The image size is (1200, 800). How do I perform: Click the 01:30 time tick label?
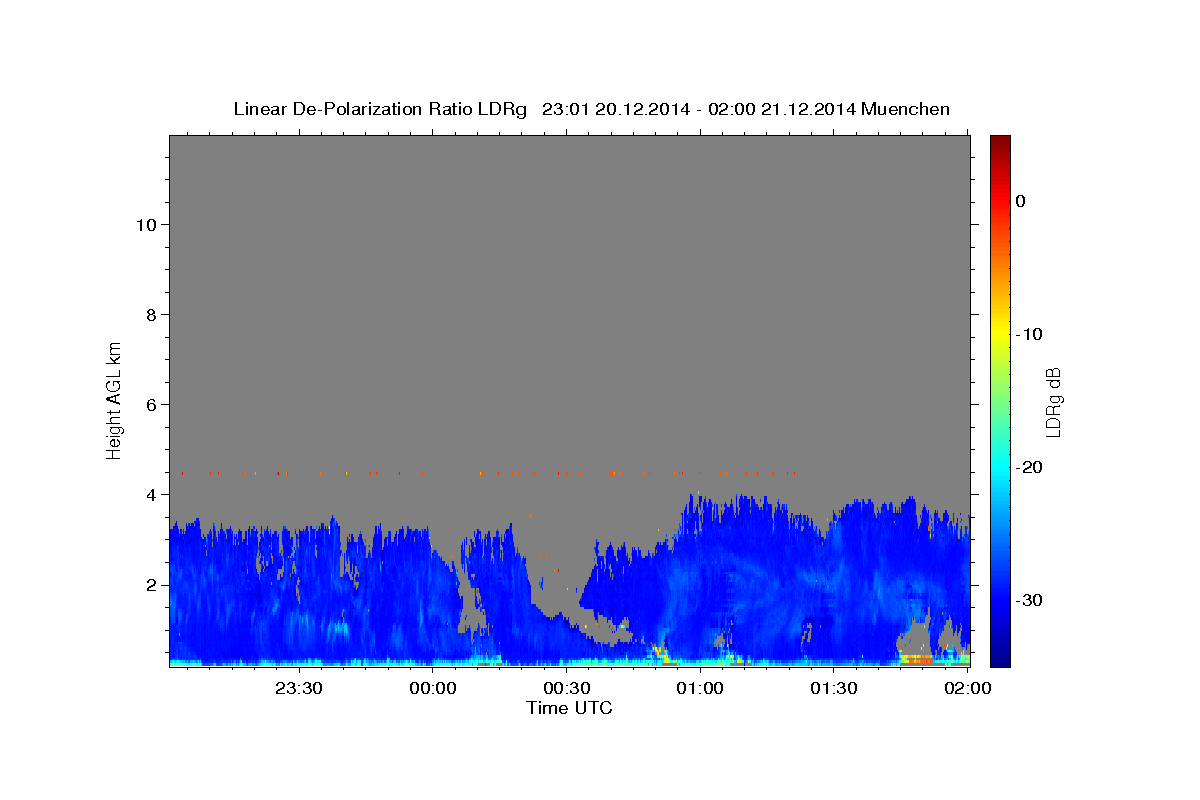pos(834,688)
